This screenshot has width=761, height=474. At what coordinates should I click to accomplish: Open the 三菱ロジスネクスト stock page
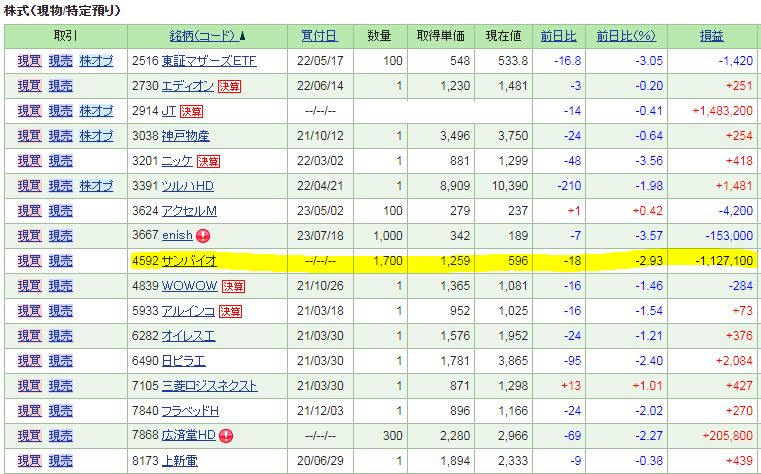pos(210,386)
